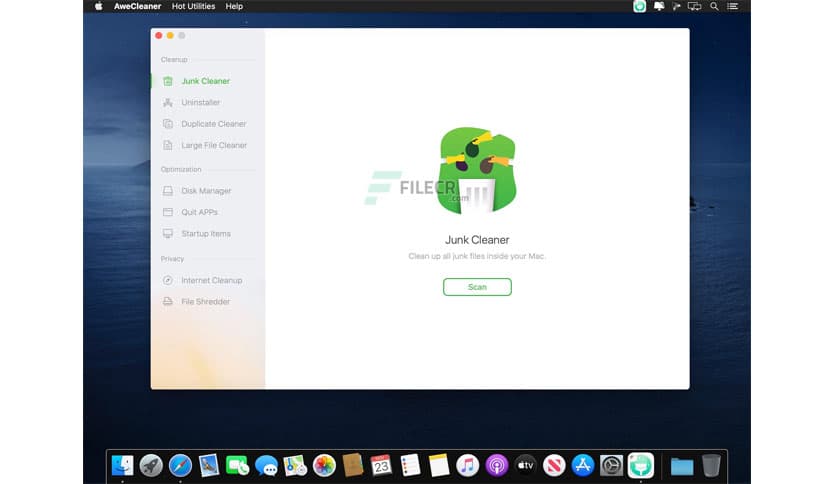Open App Store from the Dock

[583, 465]
